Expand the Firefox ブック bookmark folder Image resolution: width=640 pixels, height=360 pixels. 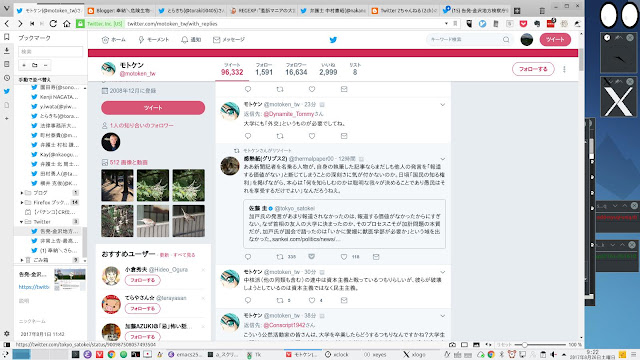tap(22, 202)
